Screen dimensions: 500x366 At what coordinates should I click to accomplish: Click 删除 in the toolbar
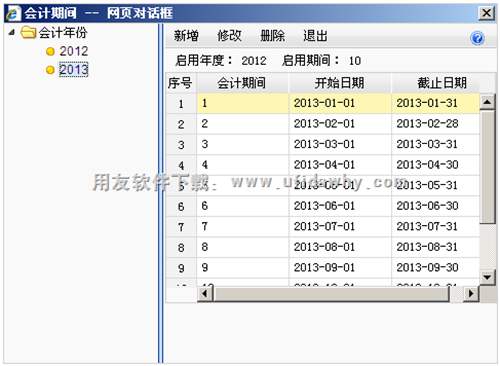(272, 36)
